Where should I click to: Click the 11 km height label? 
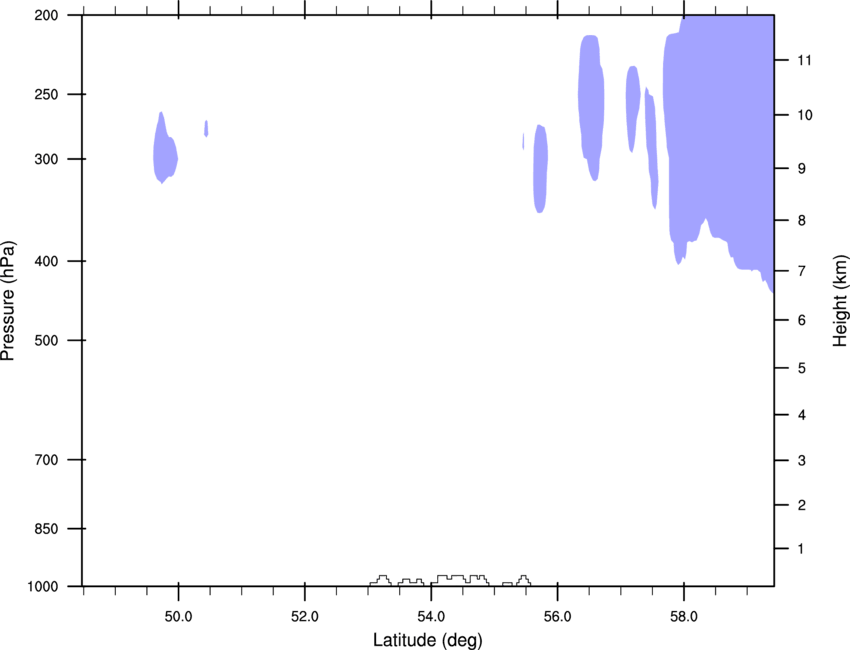tap(804, 60)
